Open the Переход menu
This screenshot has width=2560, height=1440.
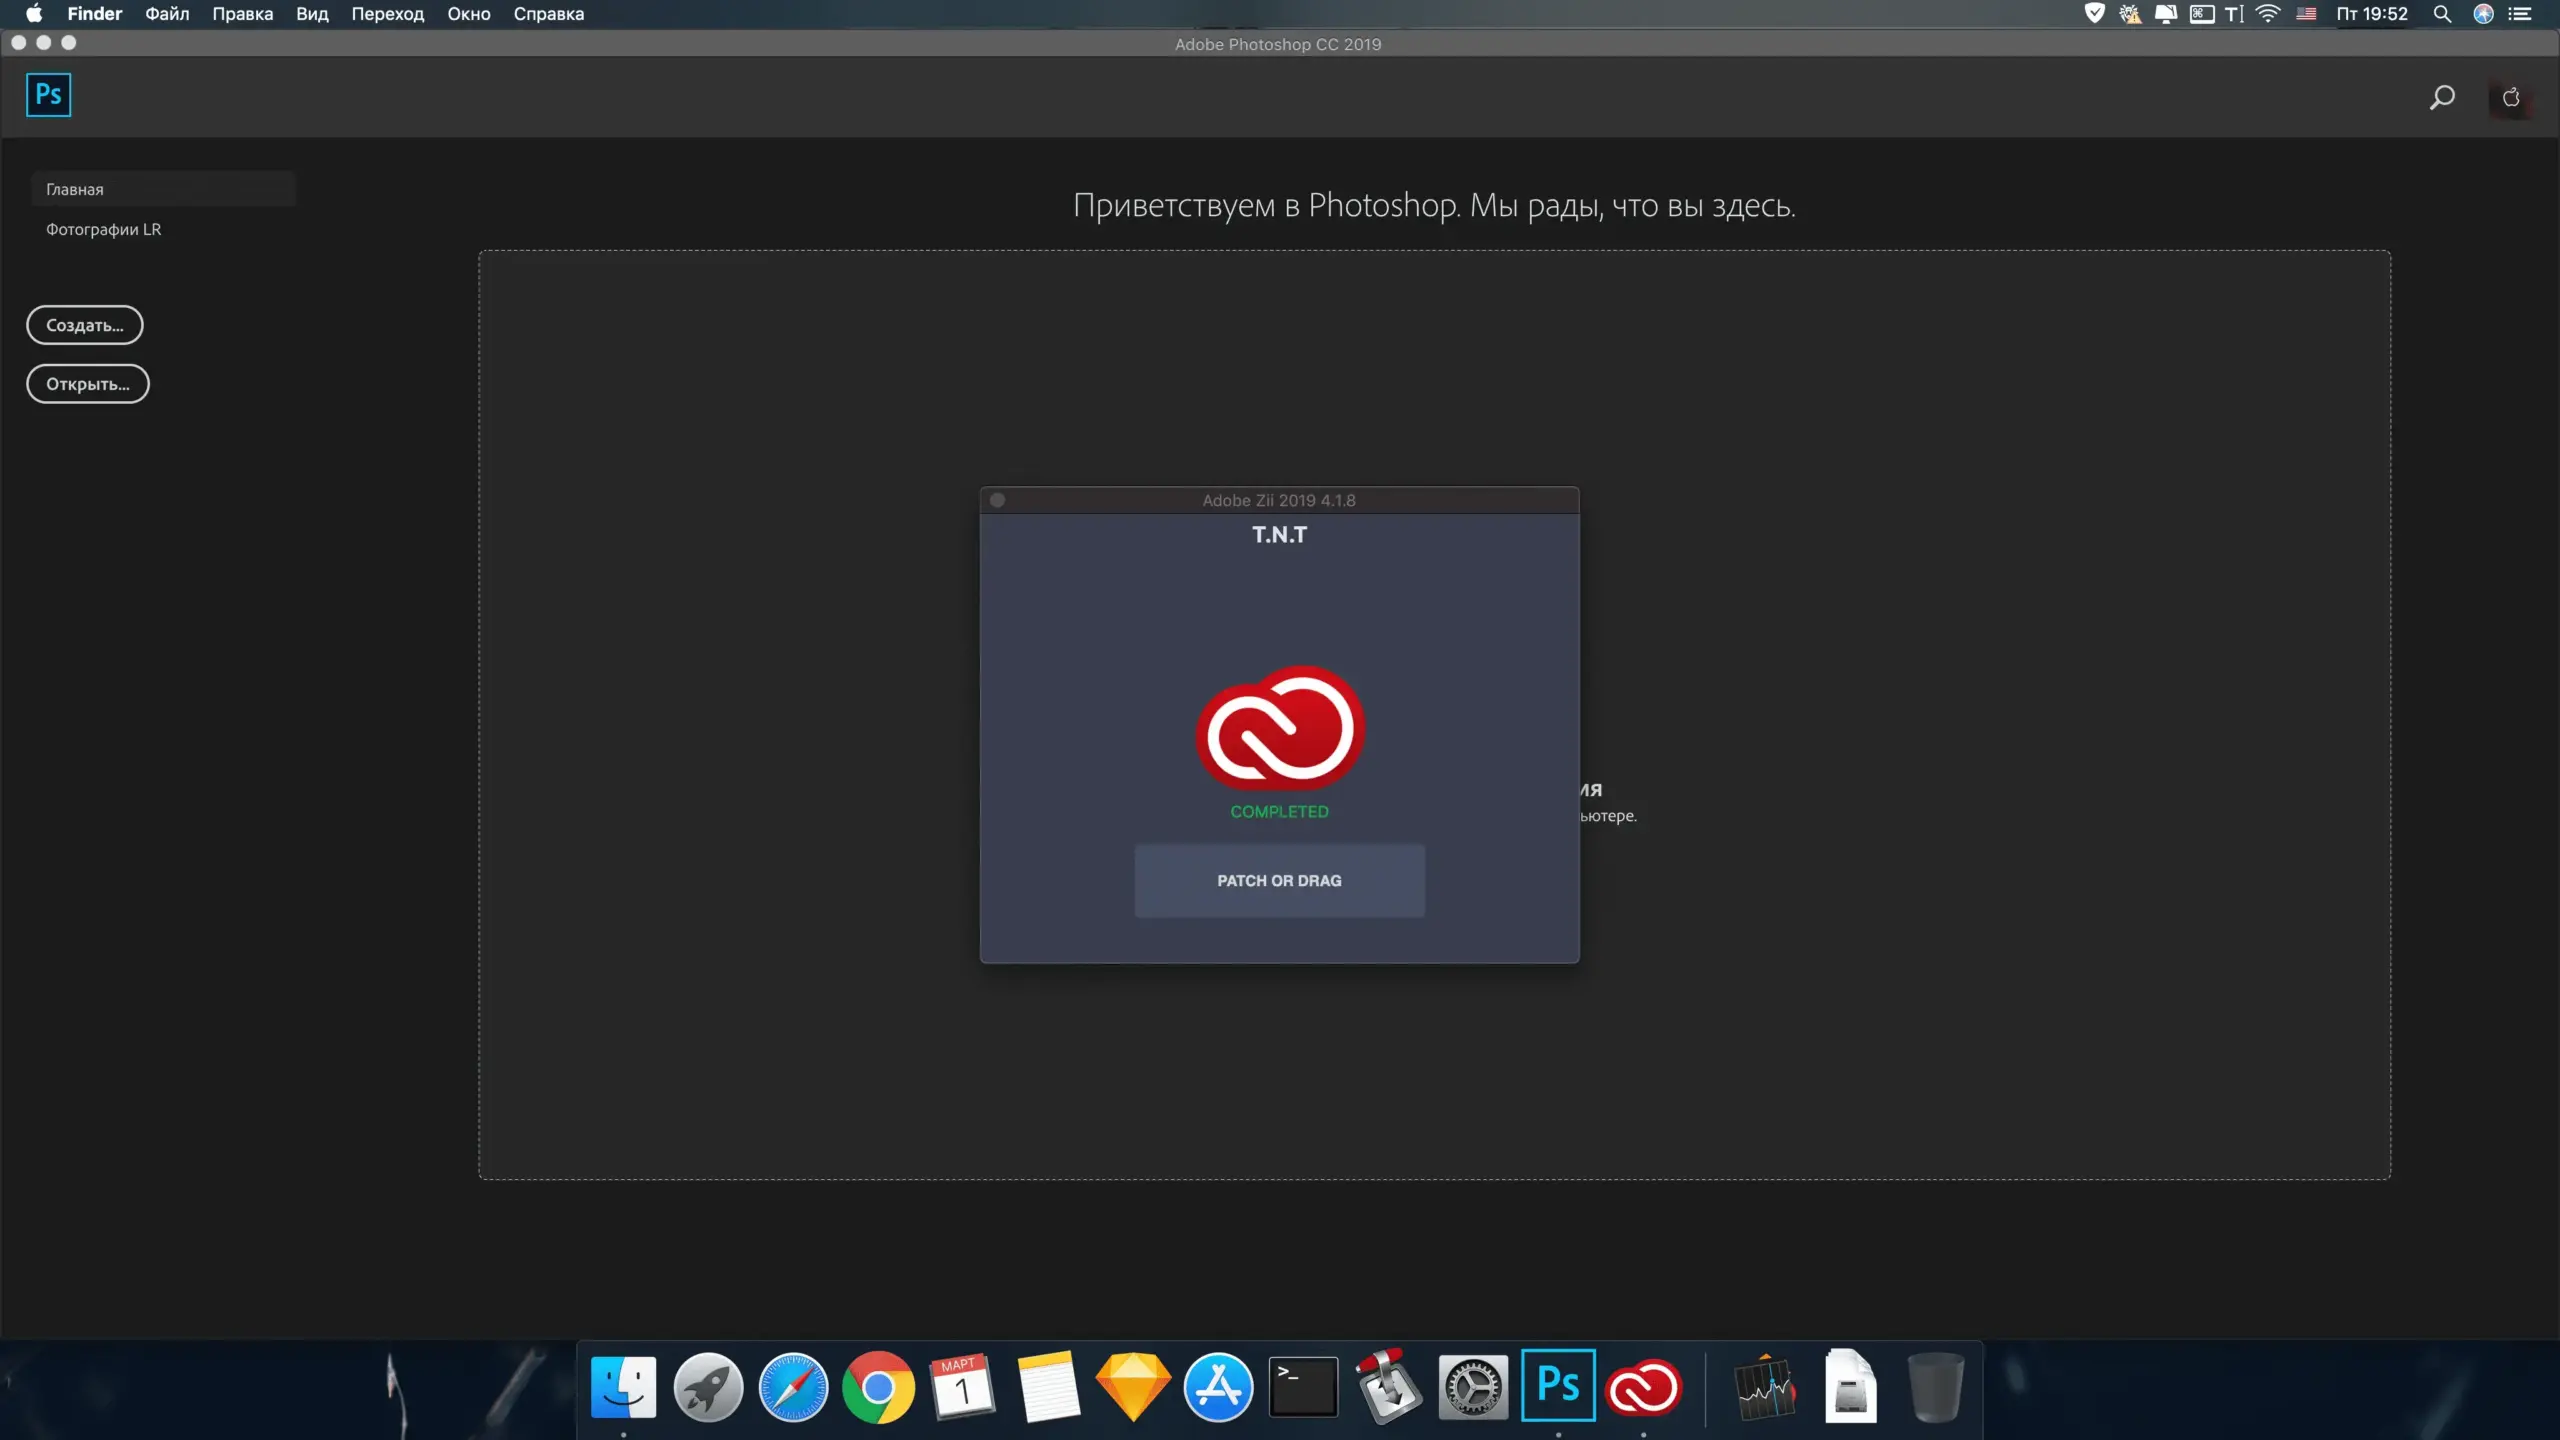tap(387, 14)
